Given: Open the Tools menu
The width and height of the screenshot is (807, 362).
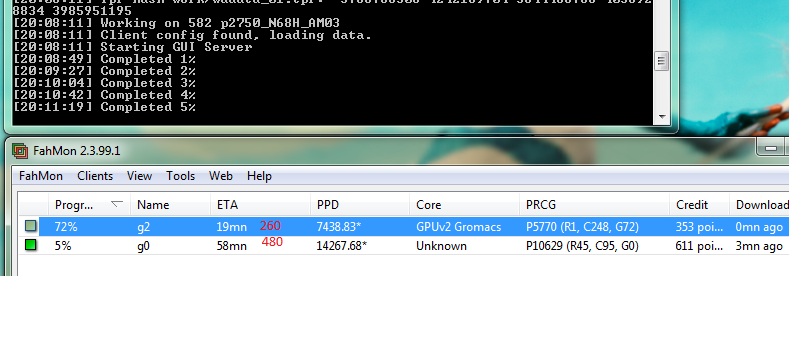Looking at the screenshot, I should coord(180,176).
